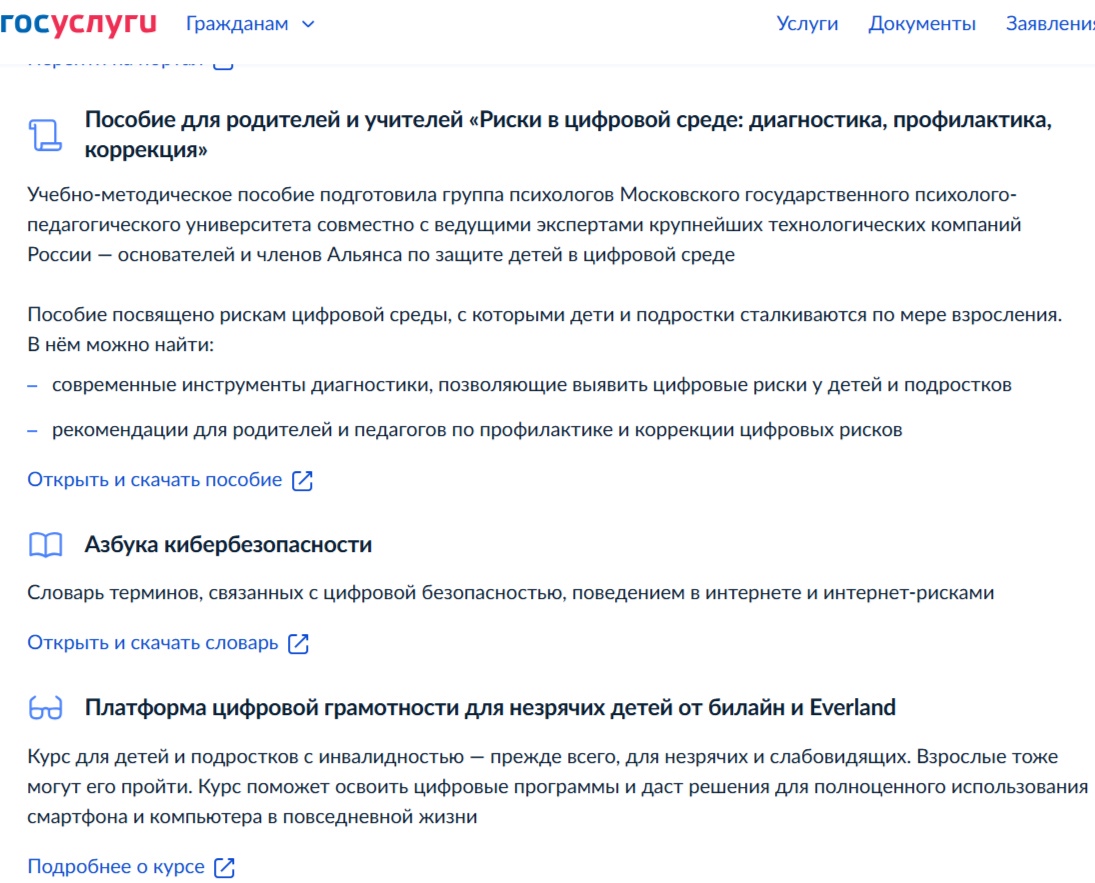Open the Подробнее о курсе link
Image resolution: width=1095 pixels, height=883 pixels.
[x=116, y=867]
